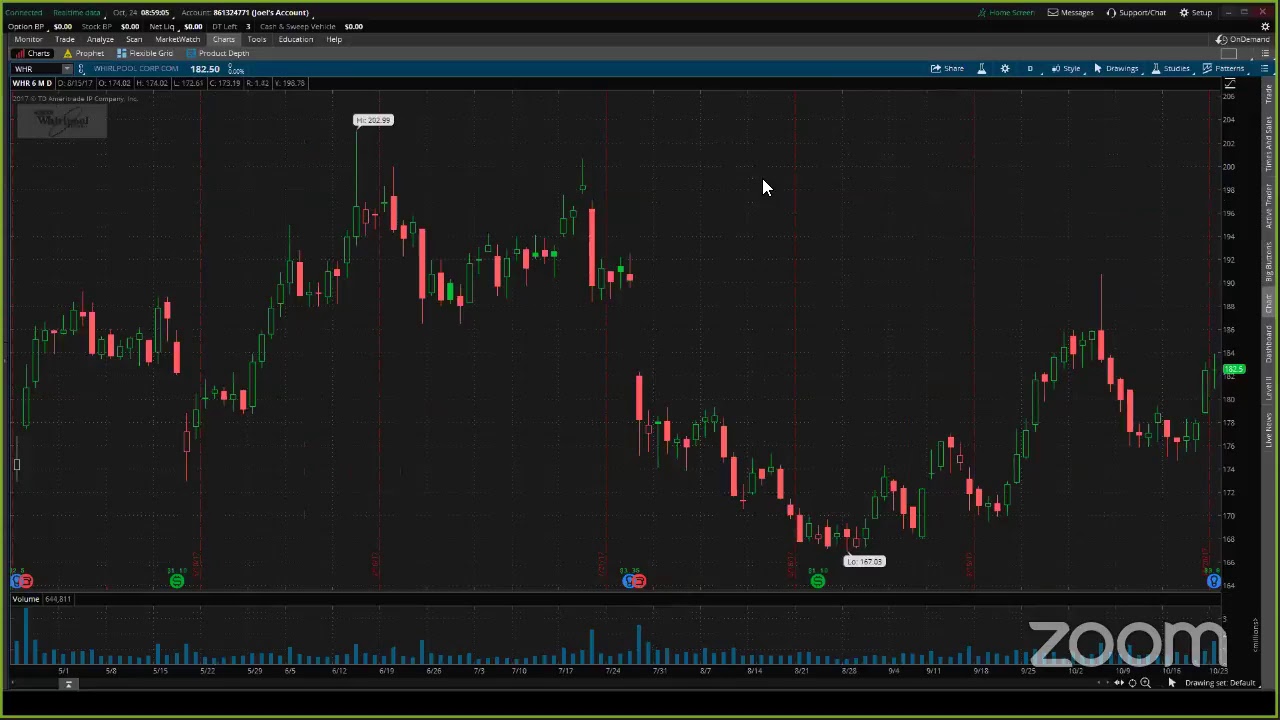Open sub-tab row list menu icon
This screenshot has width=1280, height=720.
(x=1264, y=53)
